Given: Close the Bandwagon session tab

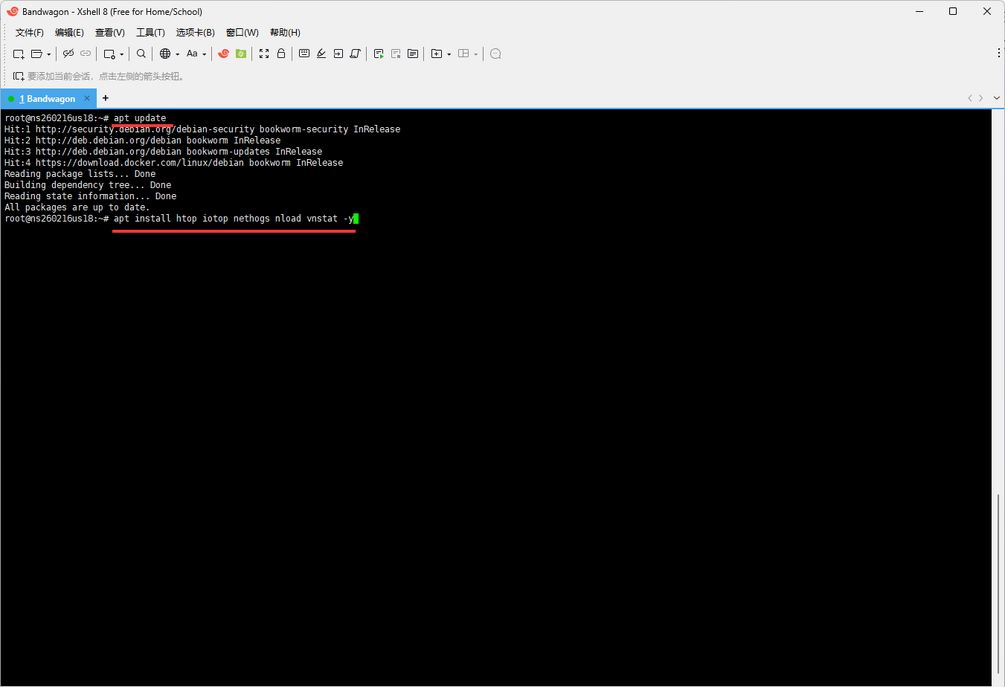Looking at the screenshot, I should click(x=87, y=99).
